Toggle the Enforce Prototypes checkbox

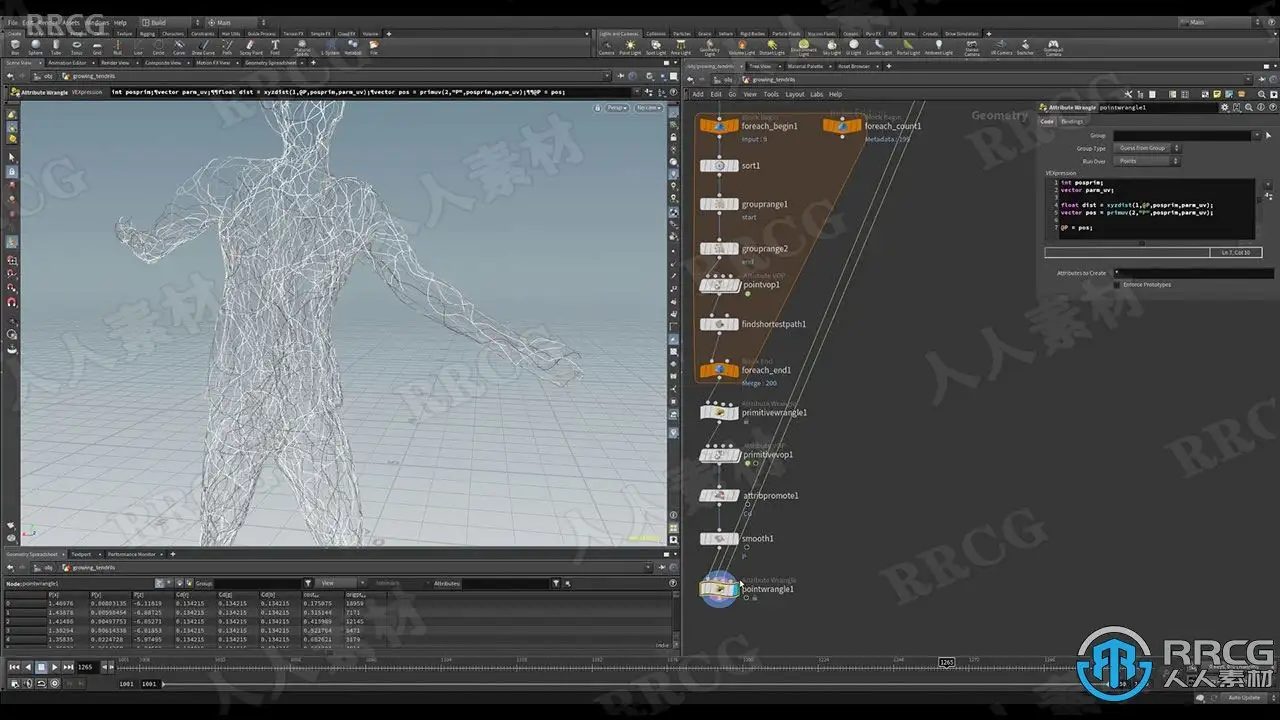tap(1117, 285)
